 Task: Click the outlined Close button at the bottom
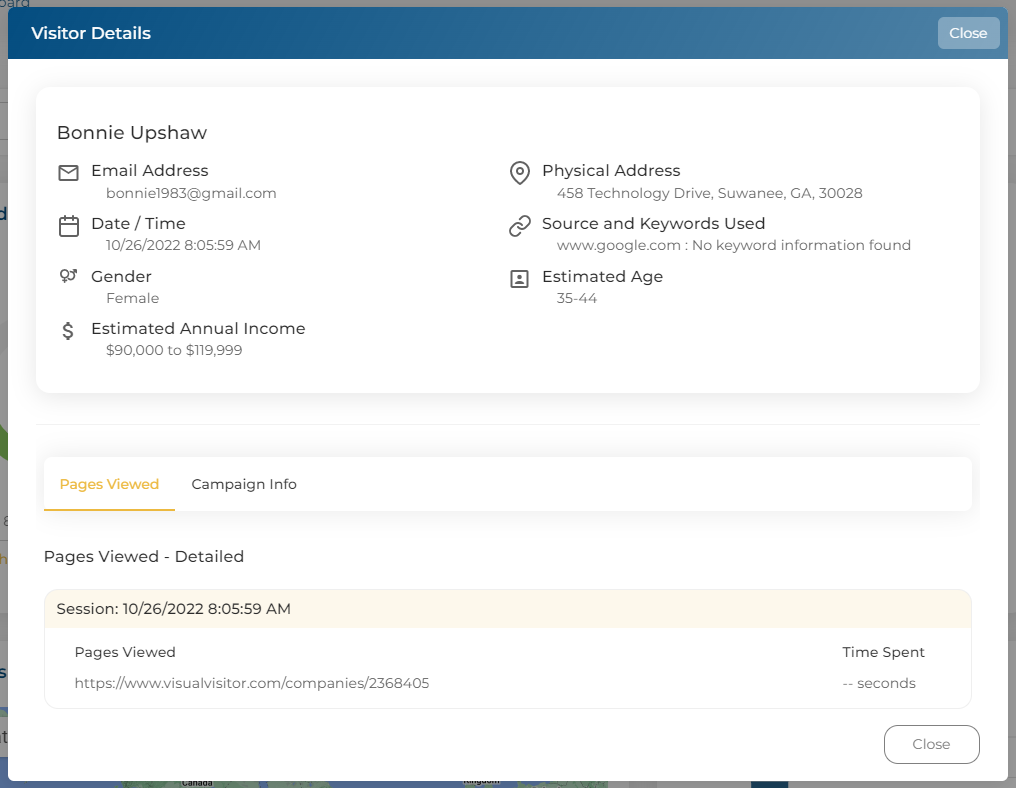coord(931,744)
